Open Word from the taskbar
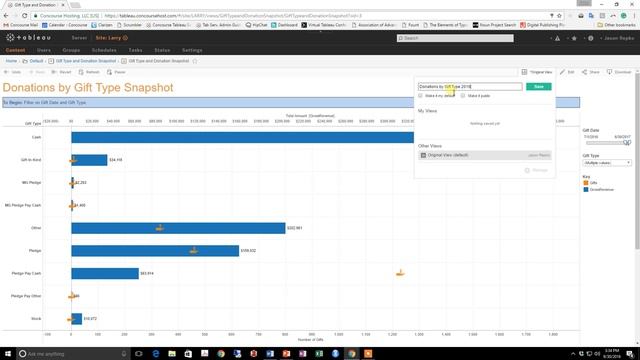Image resolution: width=640 pixels, height=360 pixels. pyautogui.click(x=270, y=353)
